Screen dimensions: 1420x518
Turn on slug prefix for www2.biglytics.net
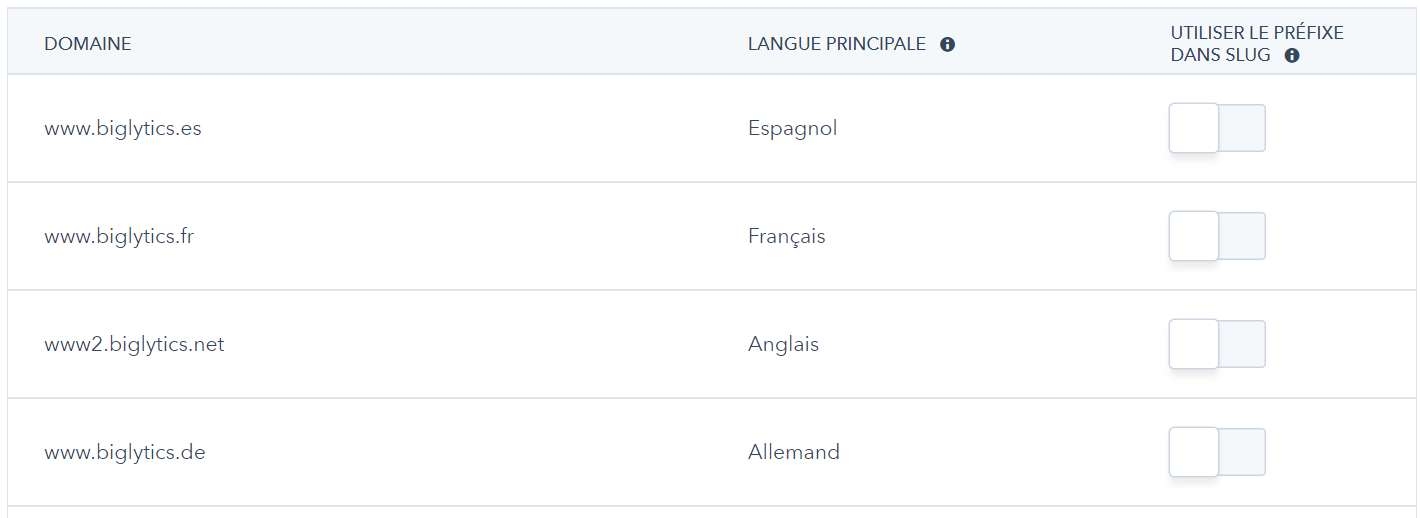click(x=1217, y=344)
